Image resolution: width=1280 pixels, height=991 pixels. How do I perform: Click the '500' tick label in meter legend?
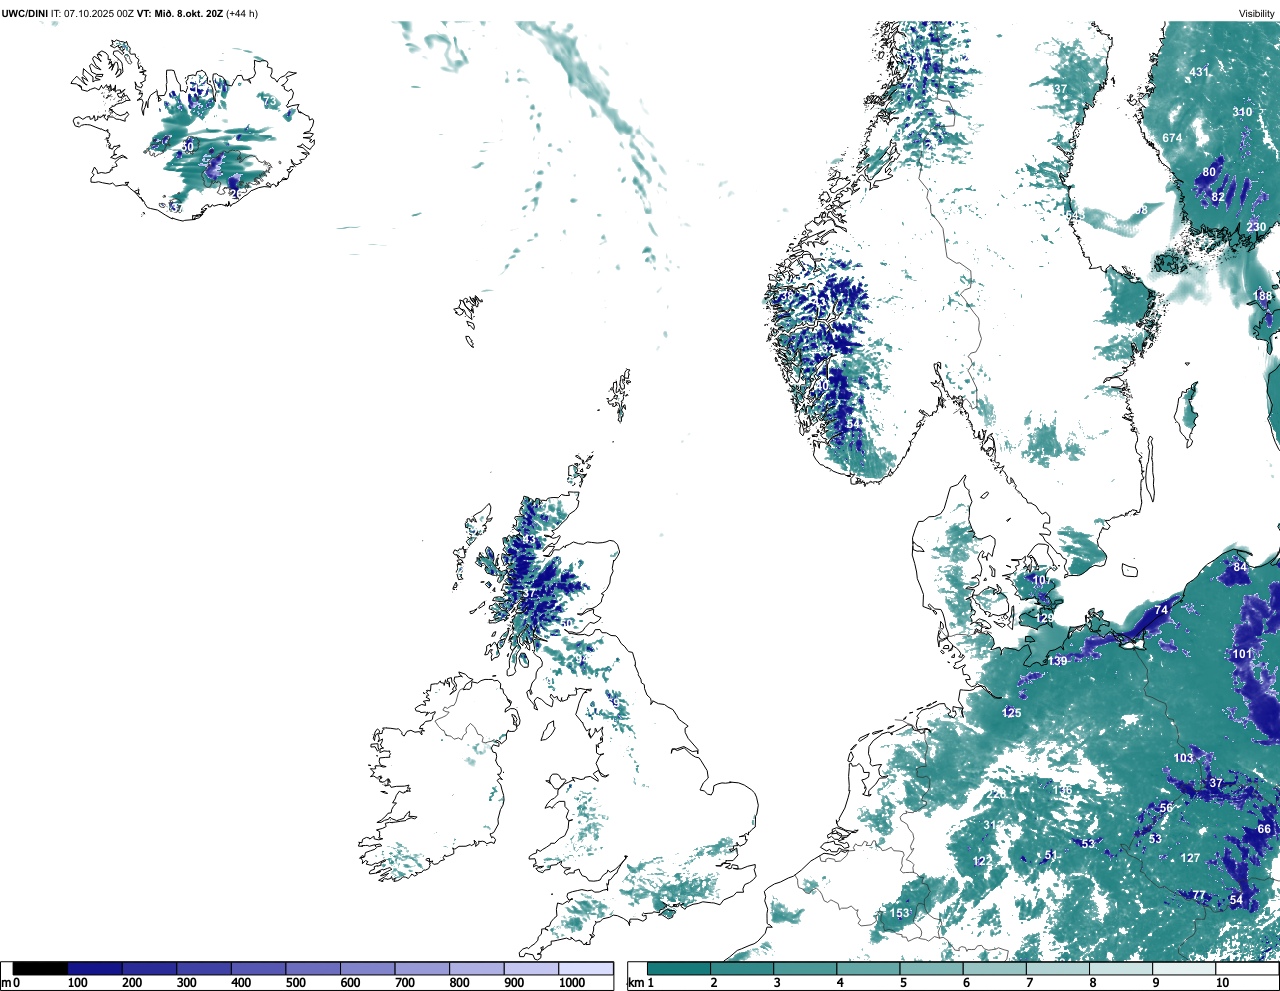coord(295,983)
